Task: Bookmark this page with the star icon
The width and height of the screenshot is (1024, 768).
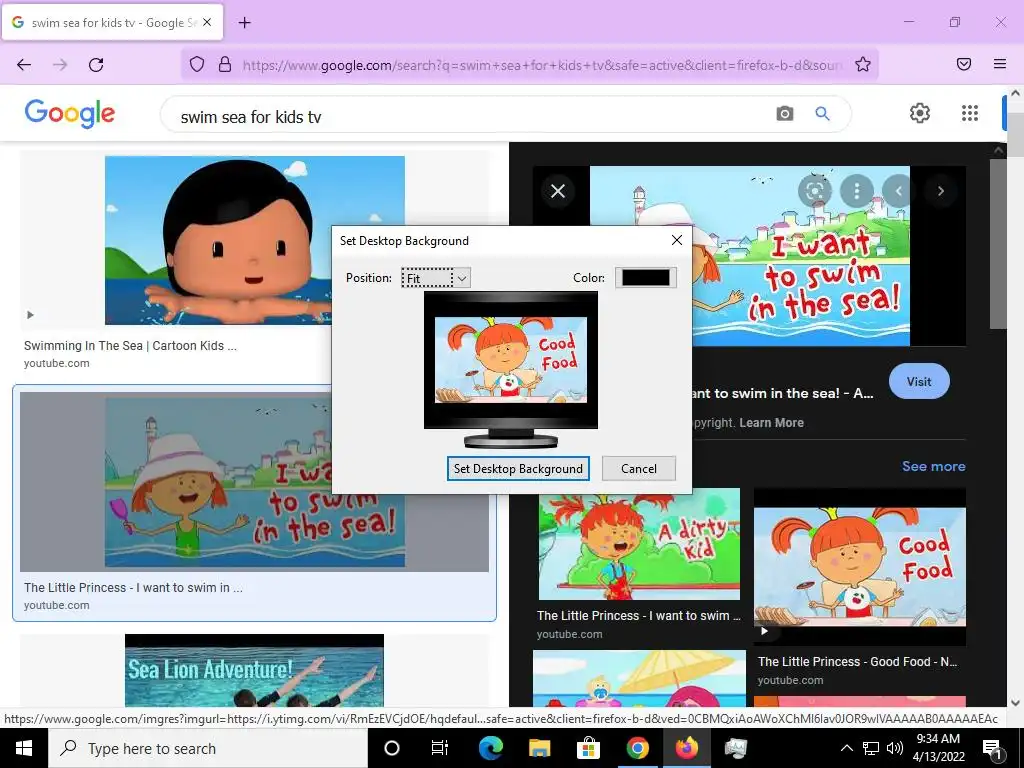Action: (863, 64)
